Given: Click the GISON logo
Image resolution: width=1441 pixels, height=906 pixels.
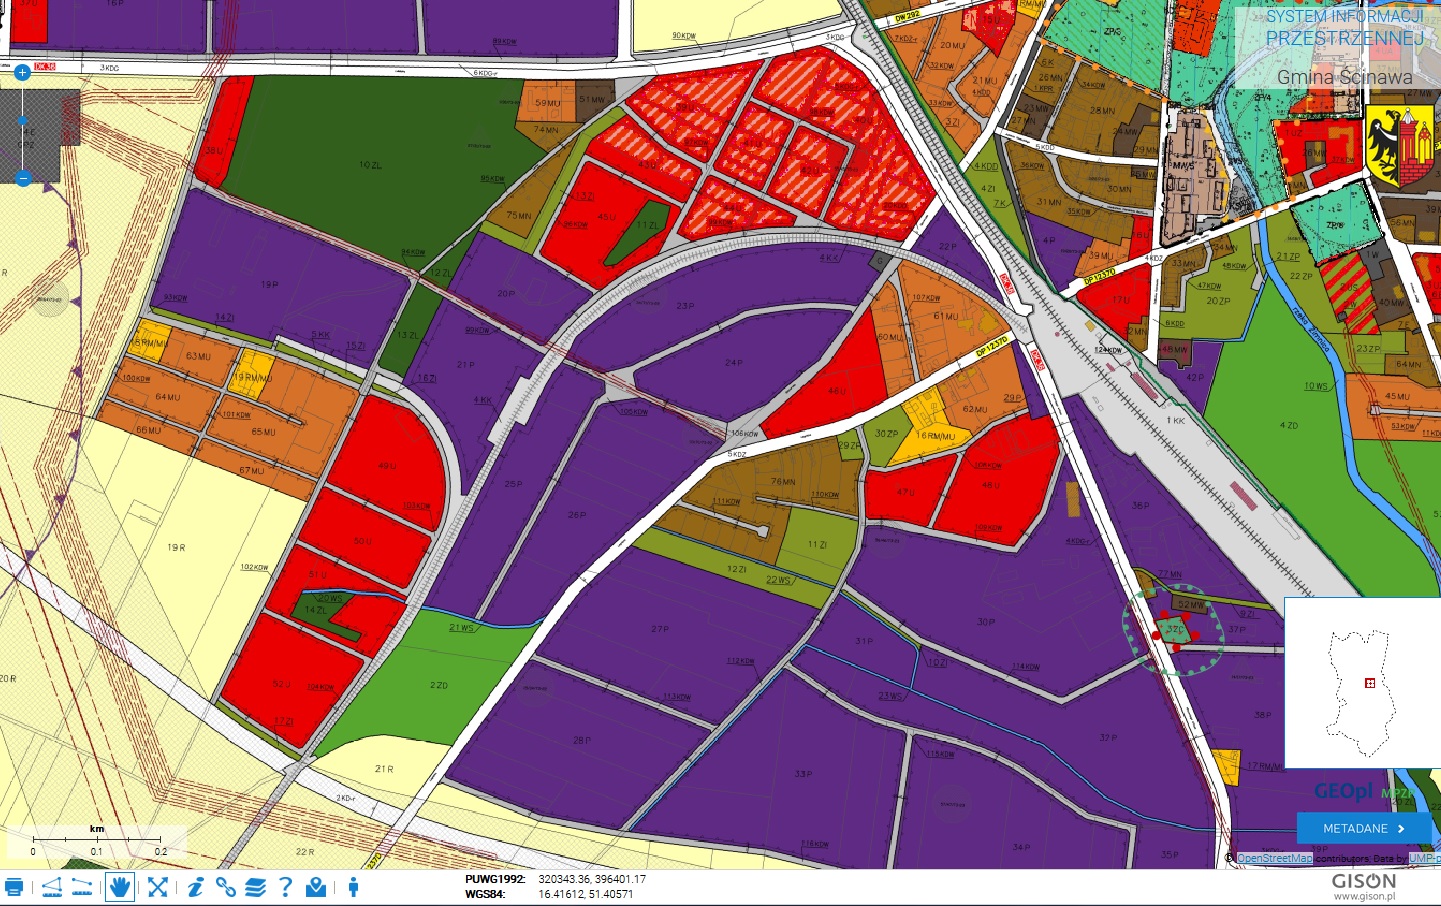Looking at the screenshot, I should pyautogui.click(x=1363, y=885).
